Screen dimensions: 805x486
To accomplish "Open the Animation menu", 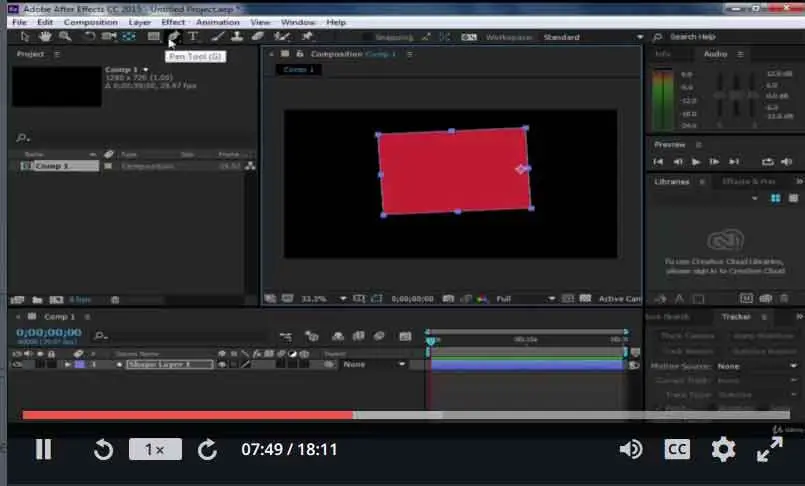I will click(x=218, y=22).
